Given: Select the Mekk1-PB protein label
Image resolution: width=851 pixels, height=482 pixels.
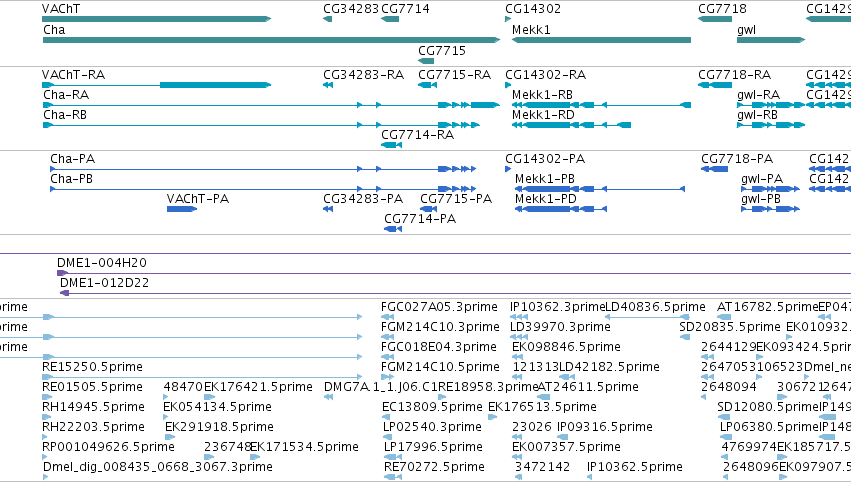Looking at the screenshot, I should pos(545,179).
